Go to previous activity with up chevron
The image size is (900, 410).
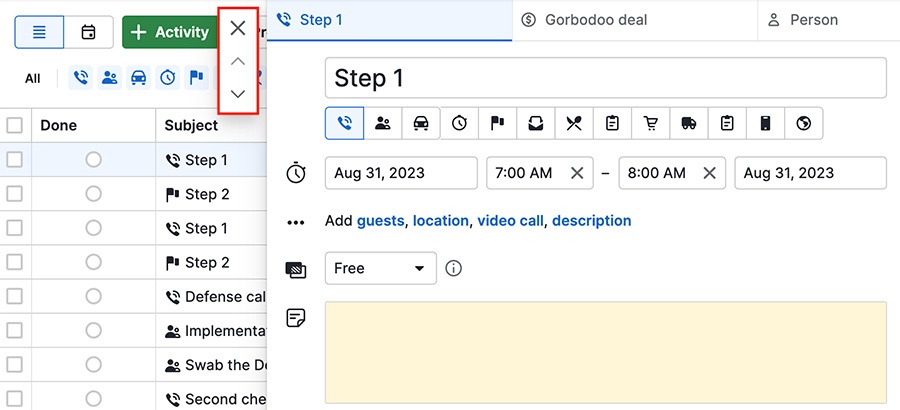(x=237, y=62)
